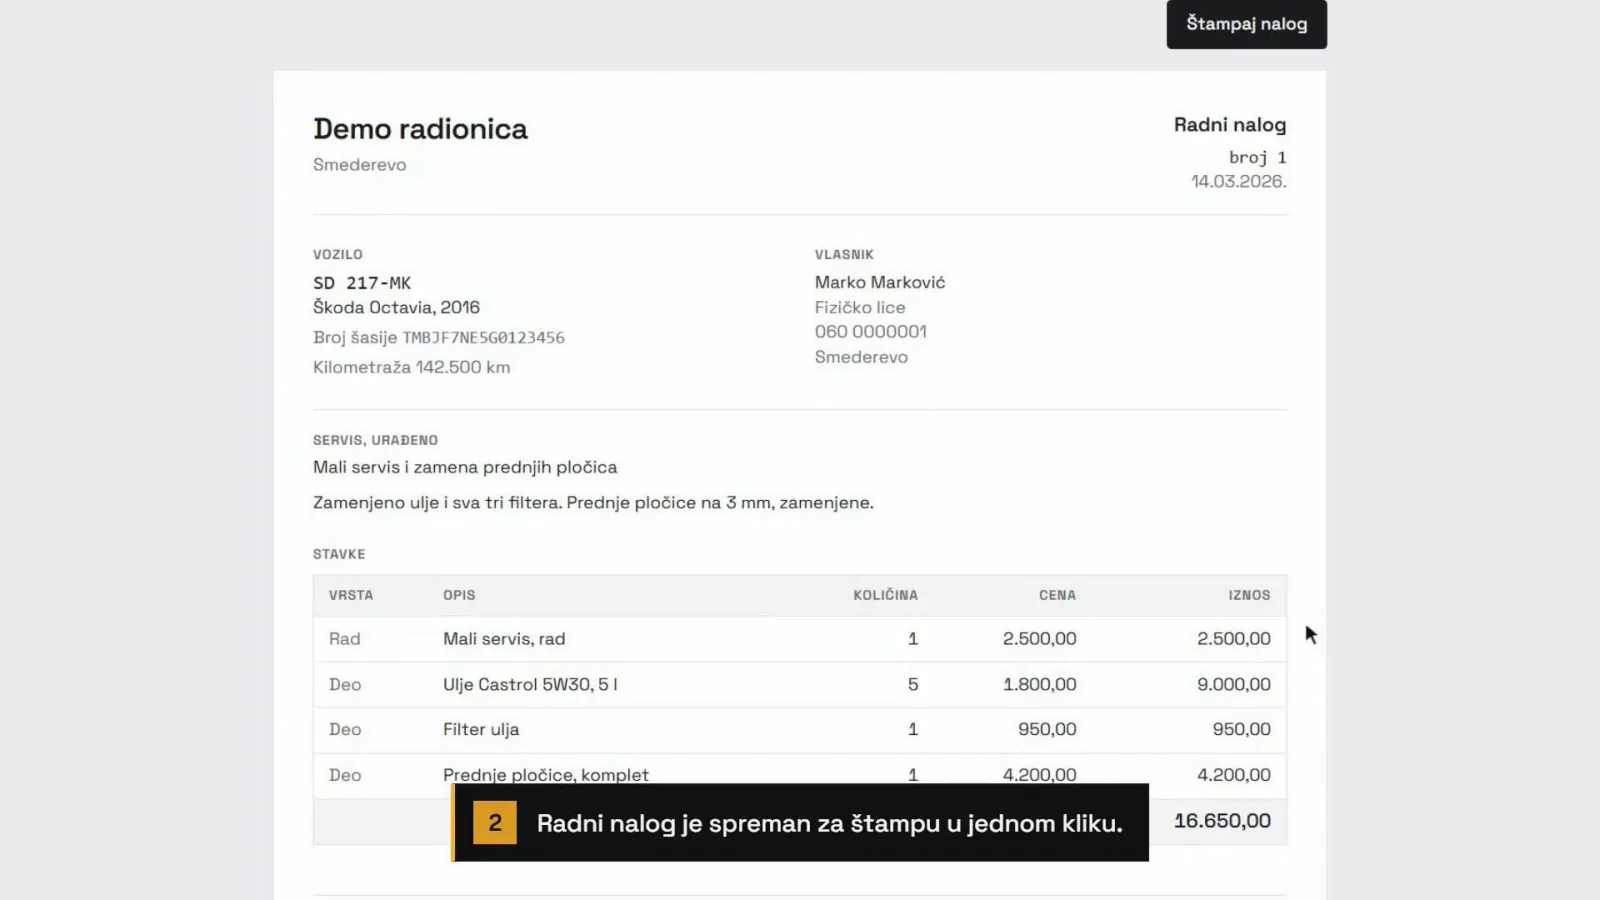Click the work order number 'broj 1'
The height and width of the screenshot is (900, 1600).
1258,158
